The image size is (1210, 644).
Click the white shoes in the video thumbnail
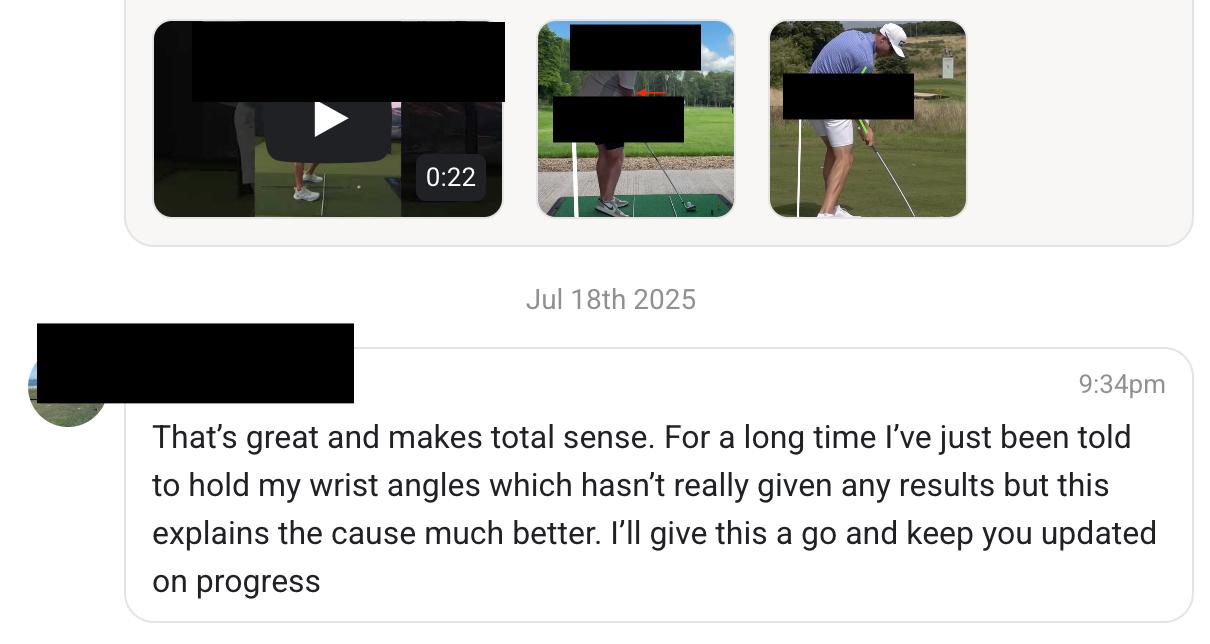pos(307,186)
